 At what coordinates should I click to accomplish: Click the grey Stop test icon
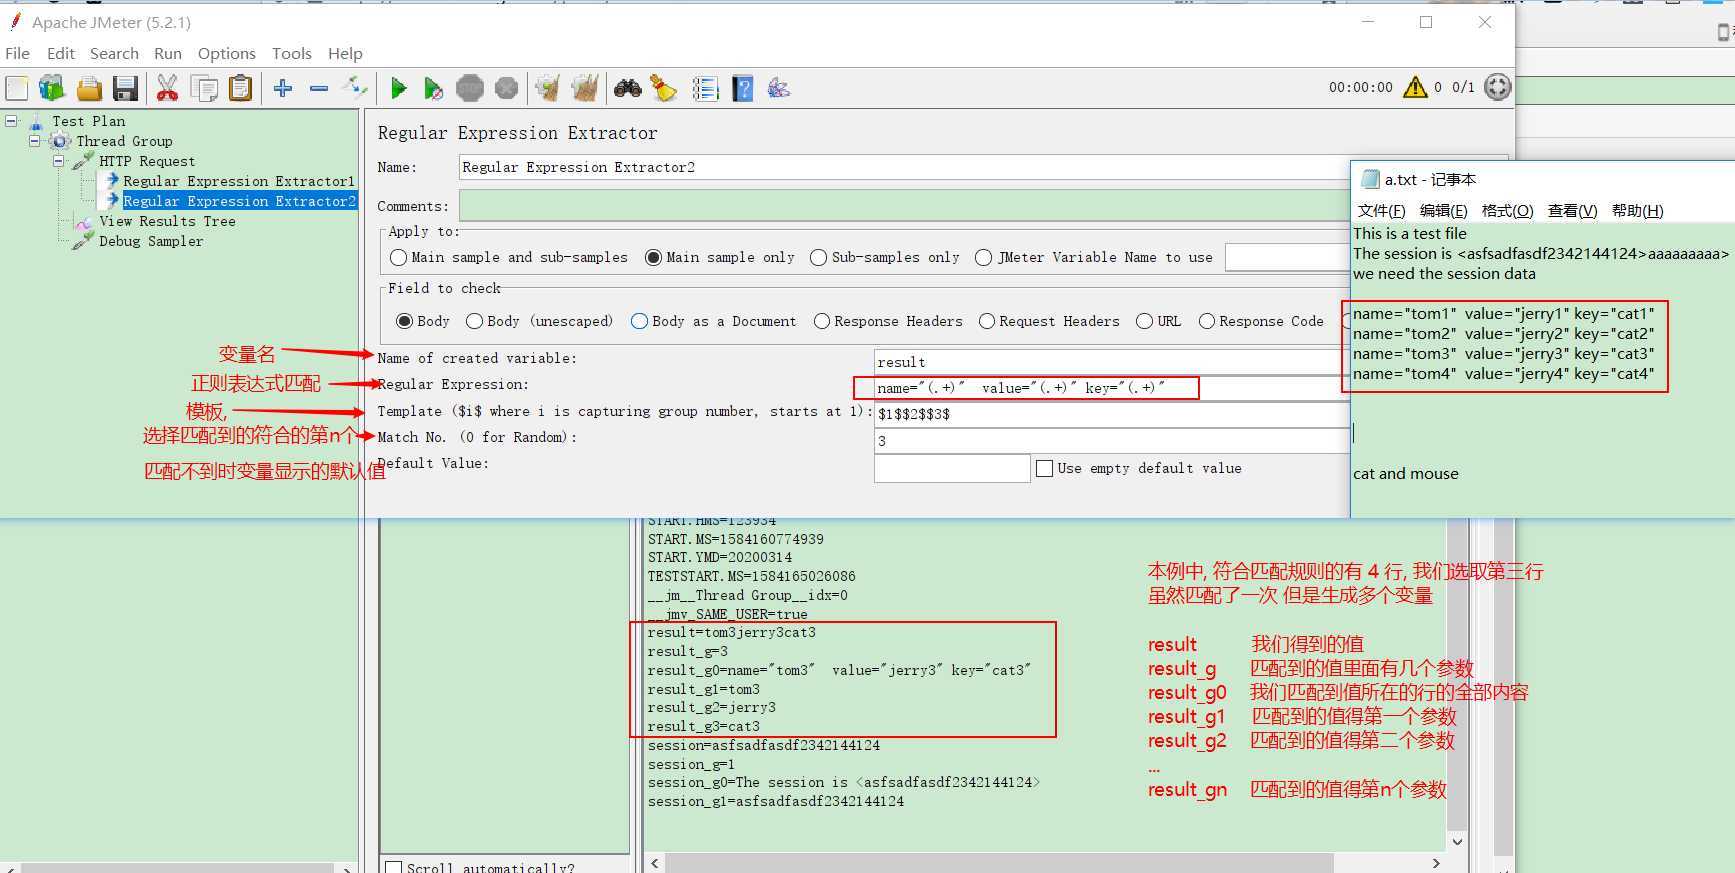(x=470, y=89)
